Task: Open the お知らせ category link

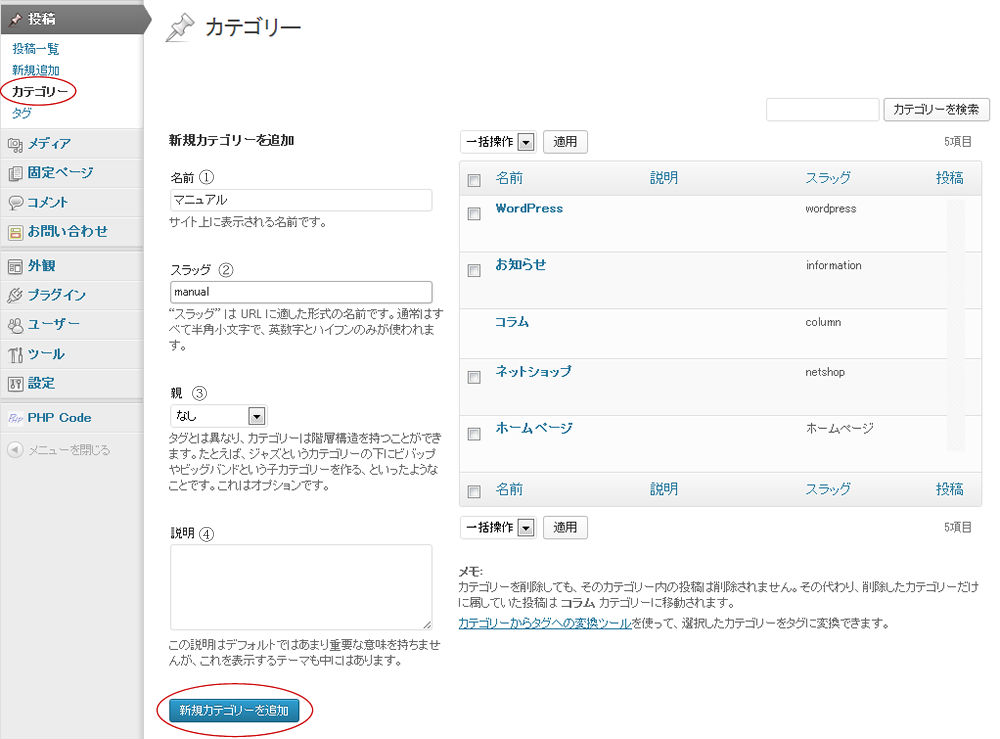Action: pos(521,265)
